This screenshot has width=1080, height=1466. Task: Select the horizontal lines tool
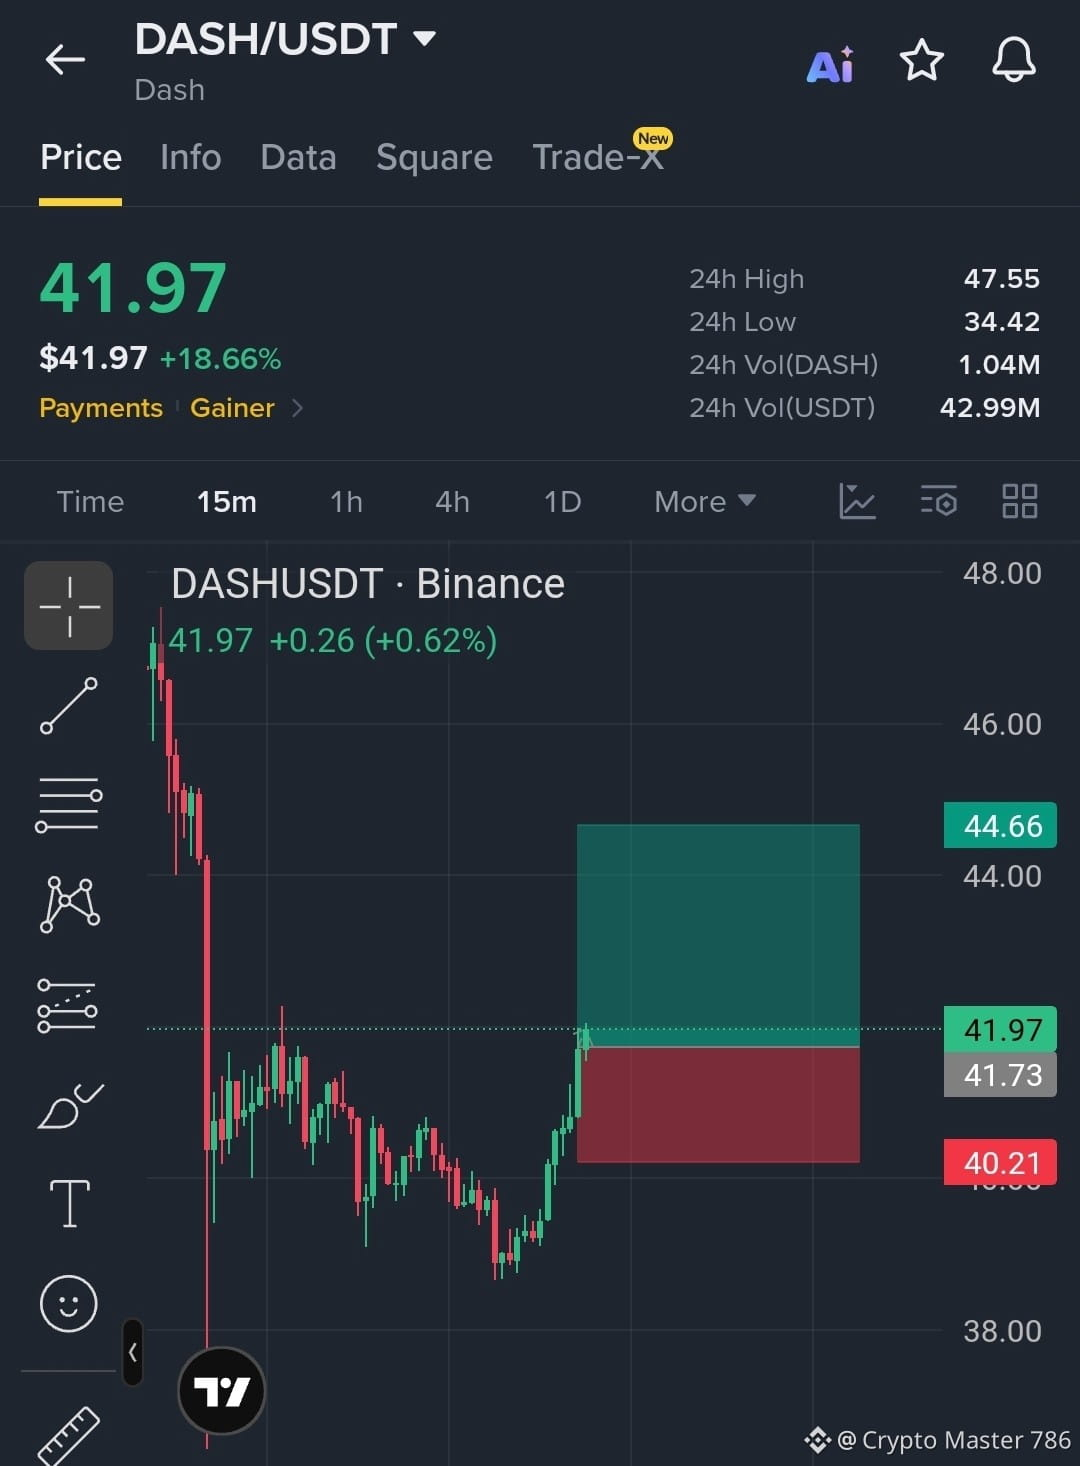pyautogui.click(x=69, y=805)
